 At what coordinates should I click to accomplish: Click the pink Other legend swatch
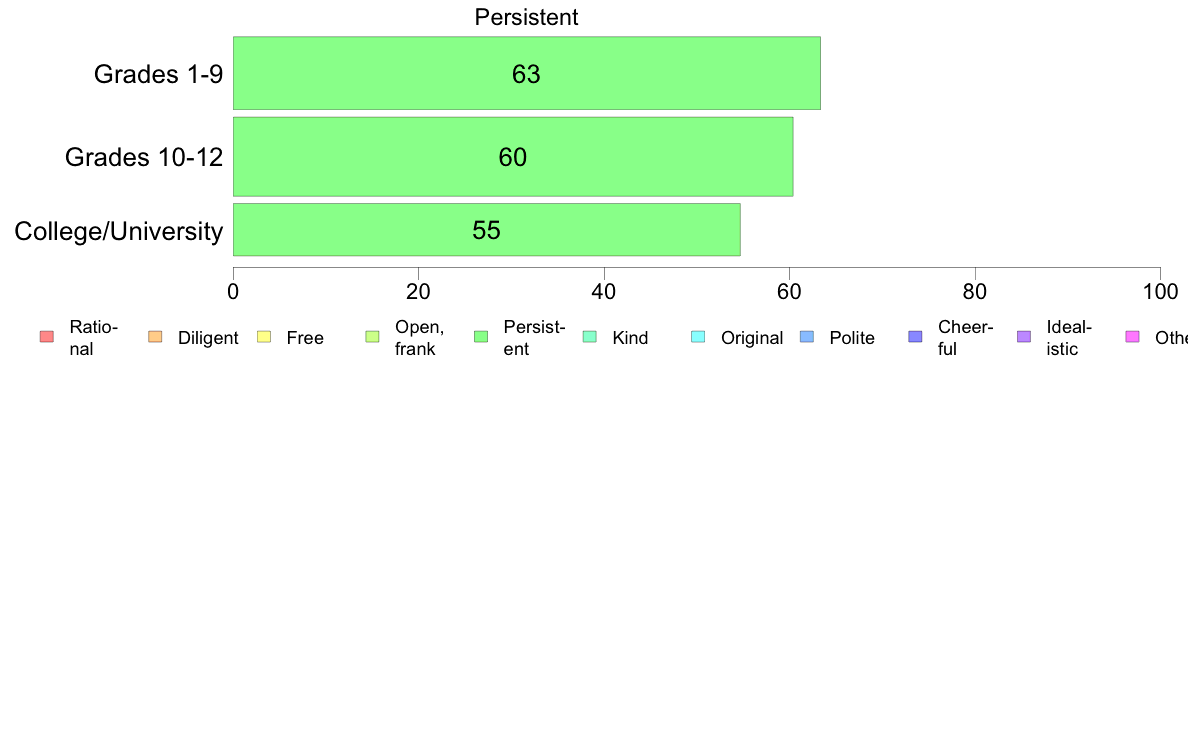click(x=1133, y=337)
